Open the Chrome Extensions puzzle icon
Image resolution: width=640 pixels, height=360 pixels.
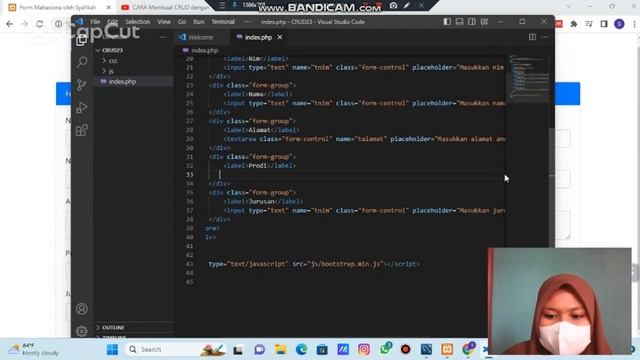573,24
